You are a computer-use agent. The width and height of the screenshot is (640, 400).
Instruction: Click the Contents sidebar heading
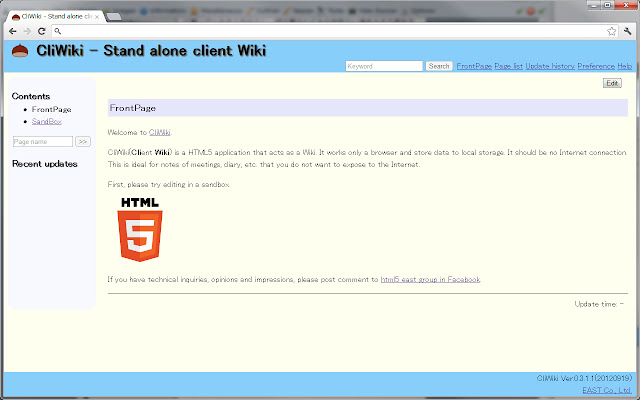point(31,96)
